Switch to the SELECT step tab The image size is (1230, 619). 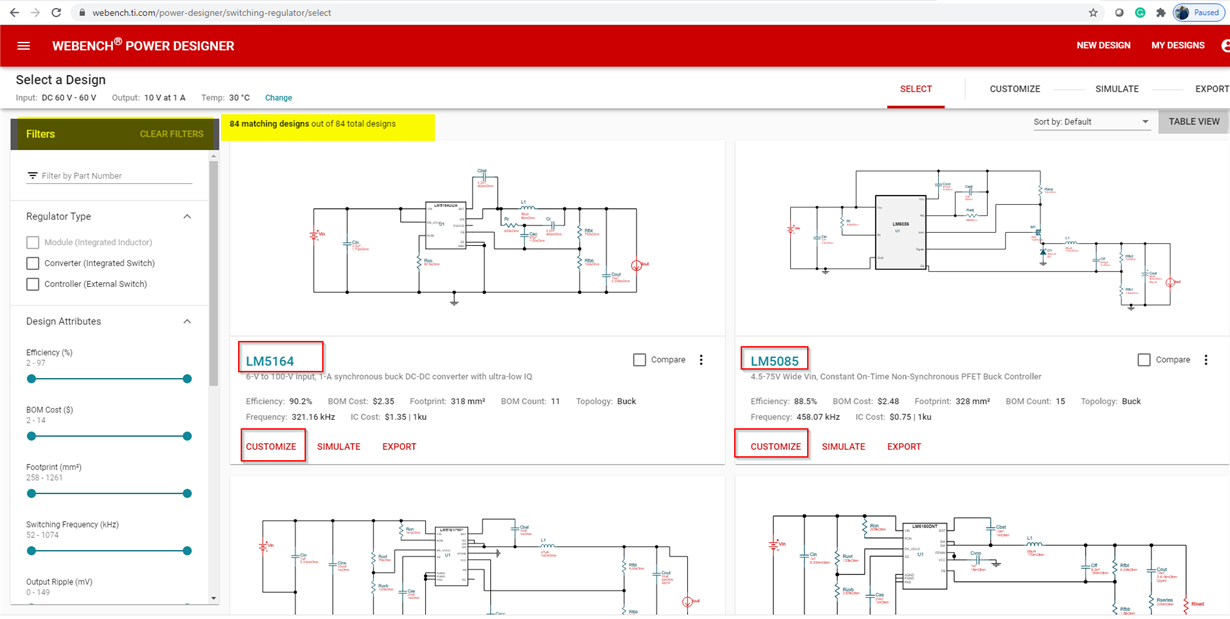916,89
